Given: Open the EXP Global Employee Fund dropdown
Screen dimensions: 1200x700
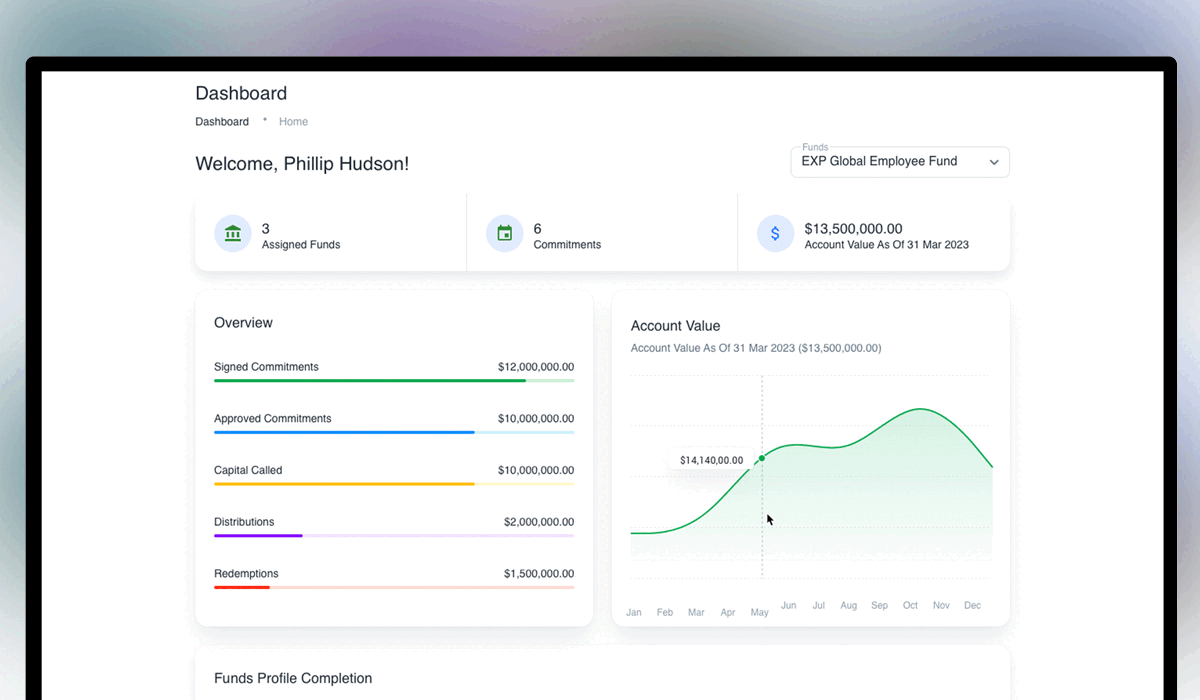Looking at the screenshot, I should [x=900, y=162].
